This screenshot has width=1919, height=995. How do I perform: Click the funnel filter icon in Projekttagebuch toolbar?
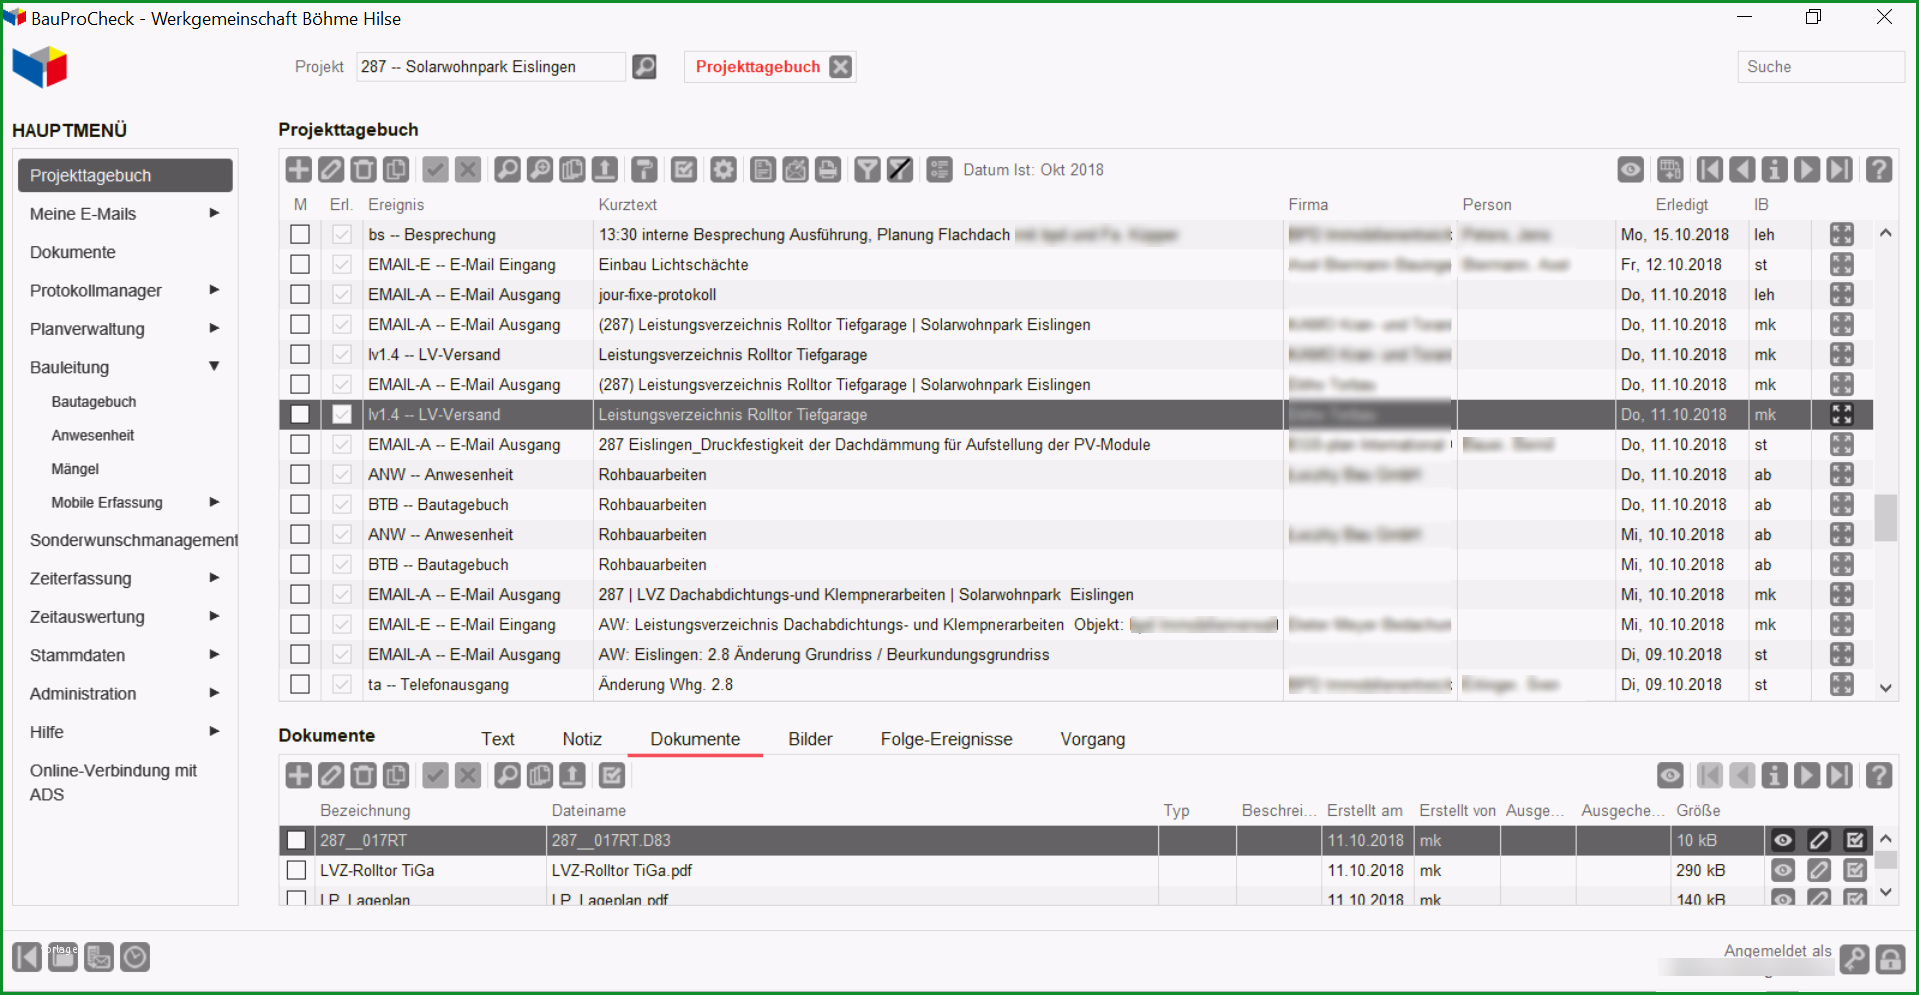tap(868, 169)
